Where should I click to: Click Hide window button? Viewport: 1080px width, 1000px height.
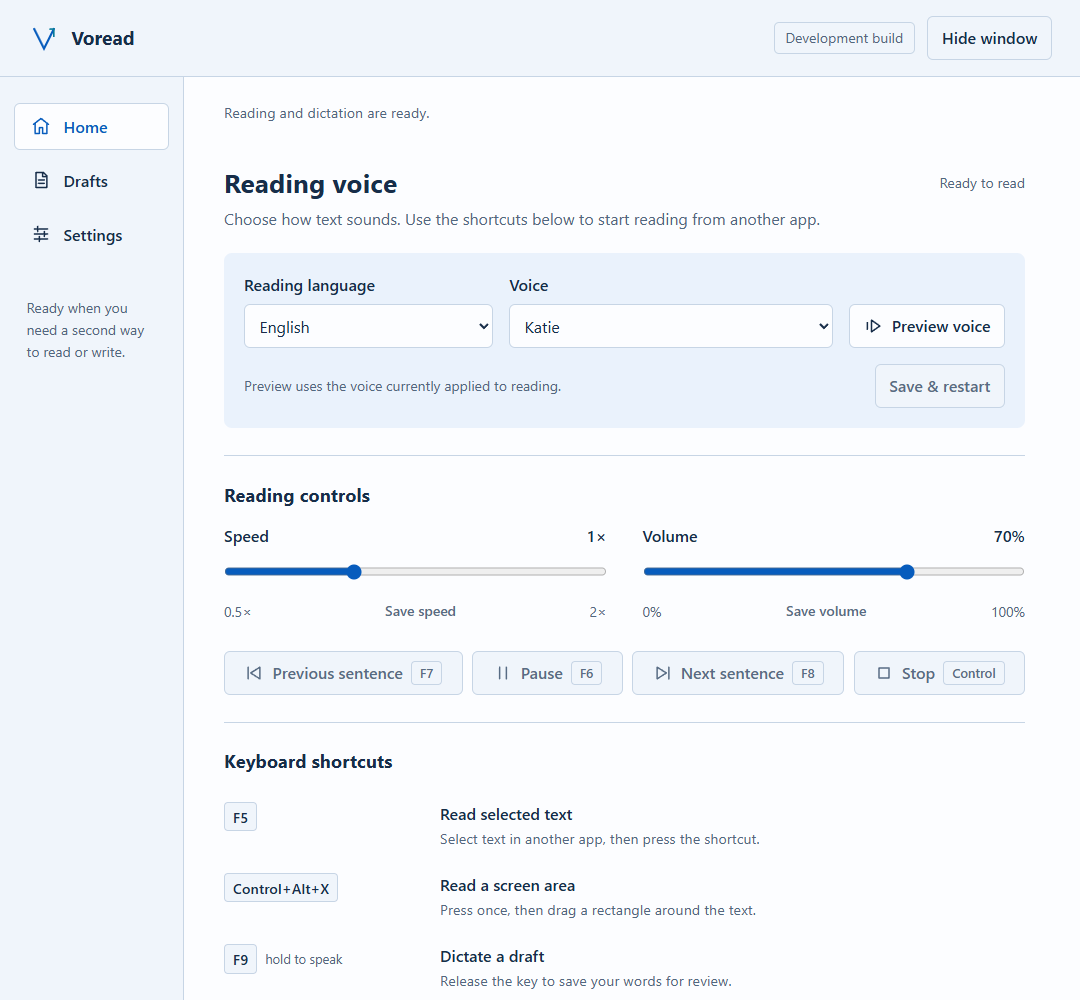click(989, 39)
